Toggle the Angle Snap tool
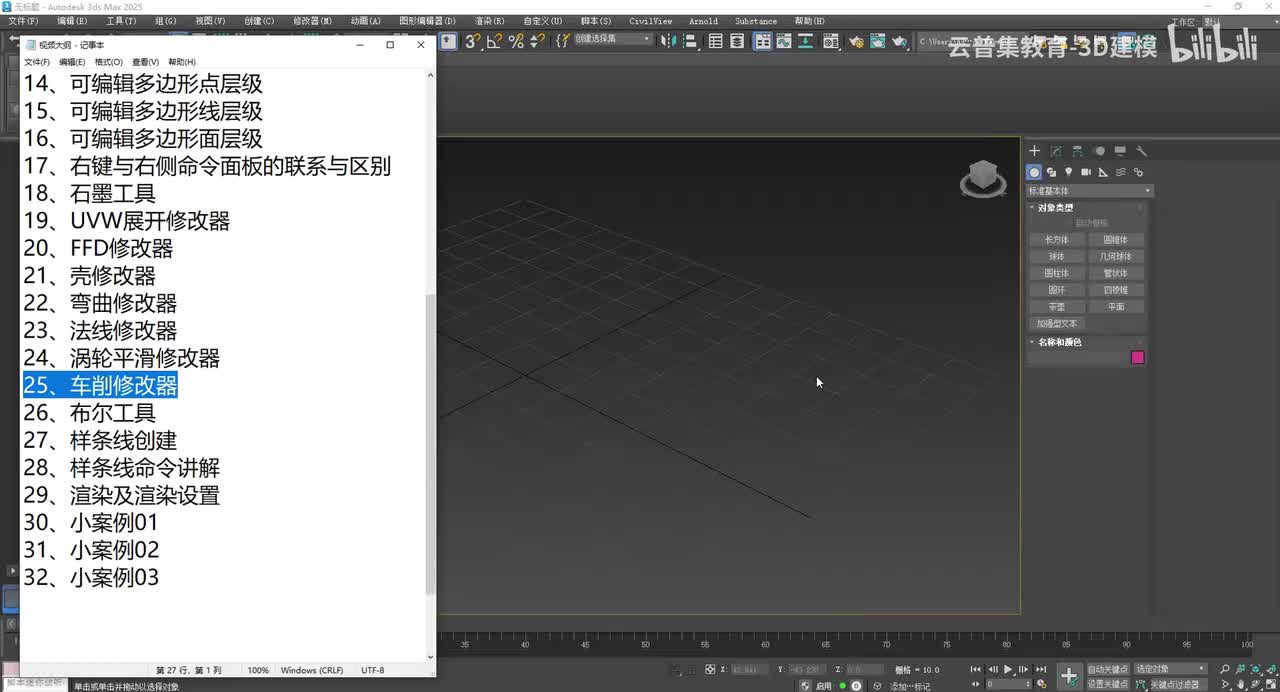The height and width of the screenshot is (692, 1280). [x=494, y=41]
